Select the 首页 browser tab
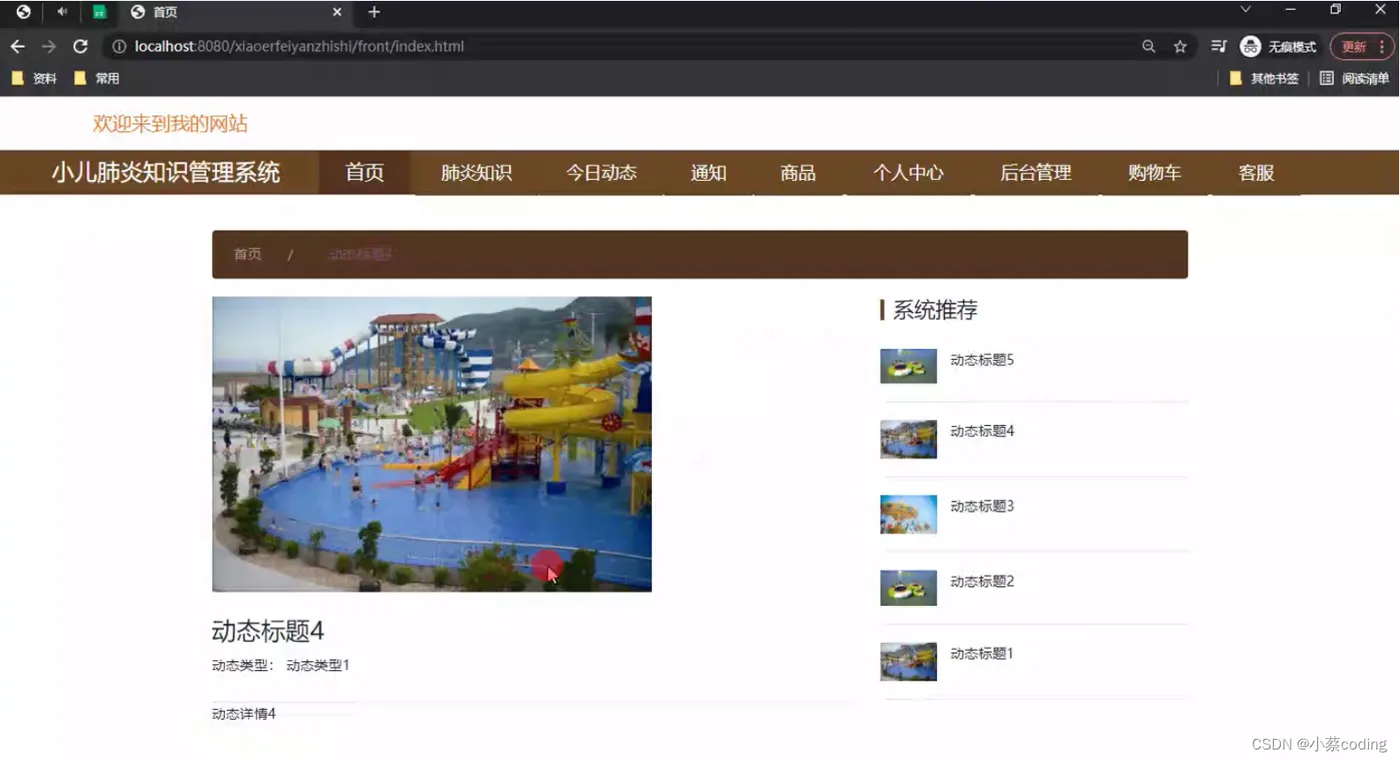 234,12
